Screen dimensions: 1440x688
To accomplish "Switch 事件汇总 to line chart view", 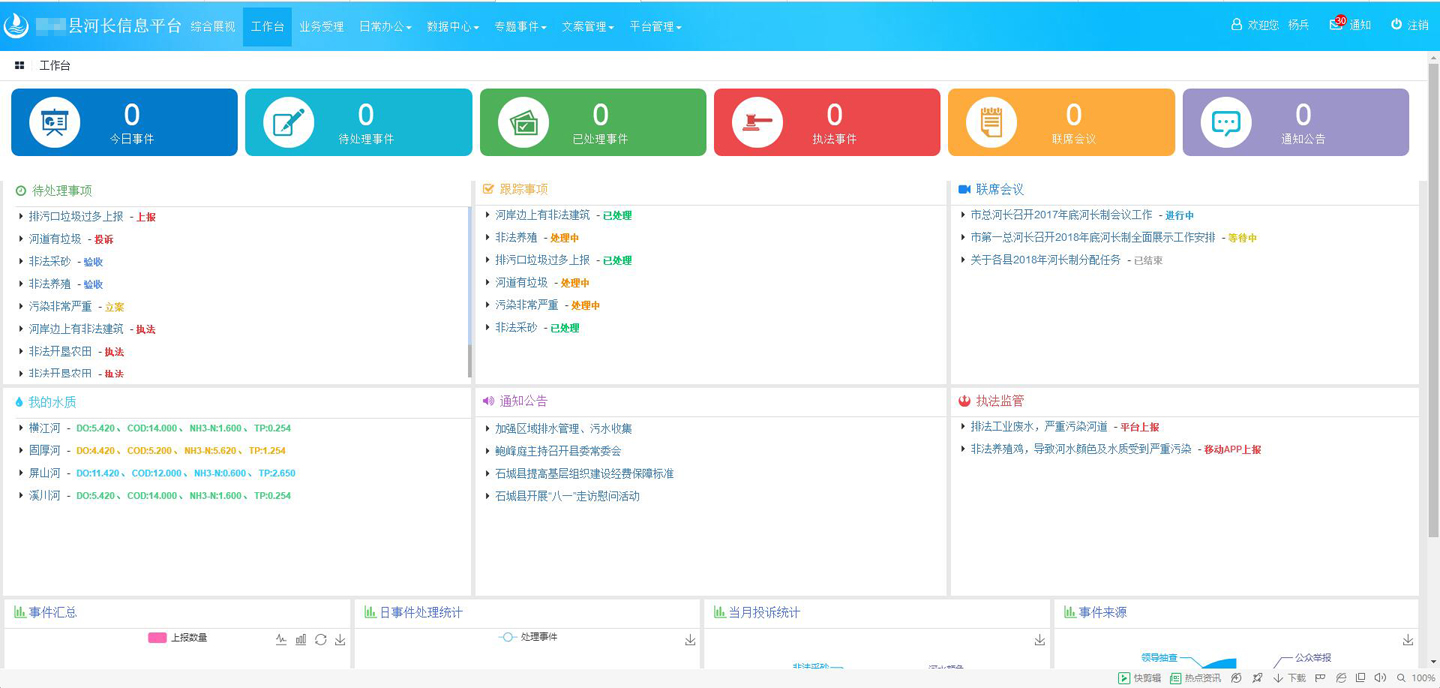I will (x=283, y=638).
